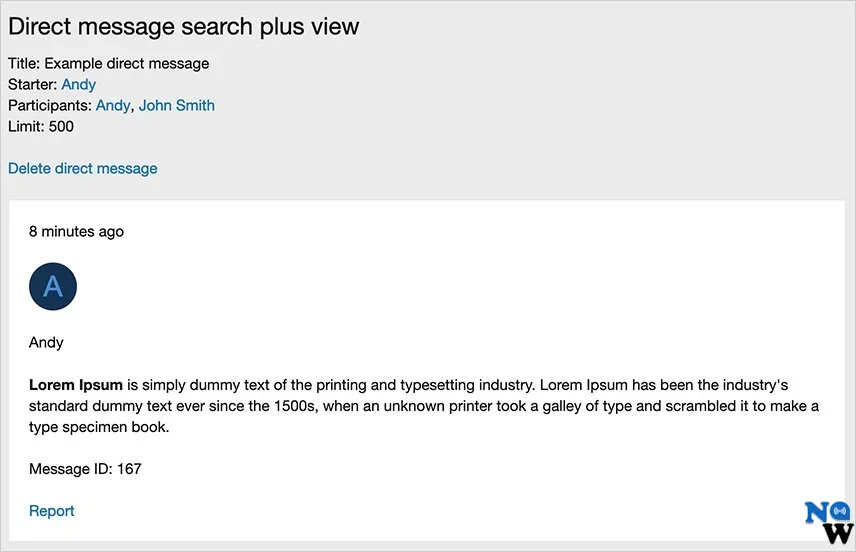Click the "8 minutes ago" timestamp

(x=76, y=231)
